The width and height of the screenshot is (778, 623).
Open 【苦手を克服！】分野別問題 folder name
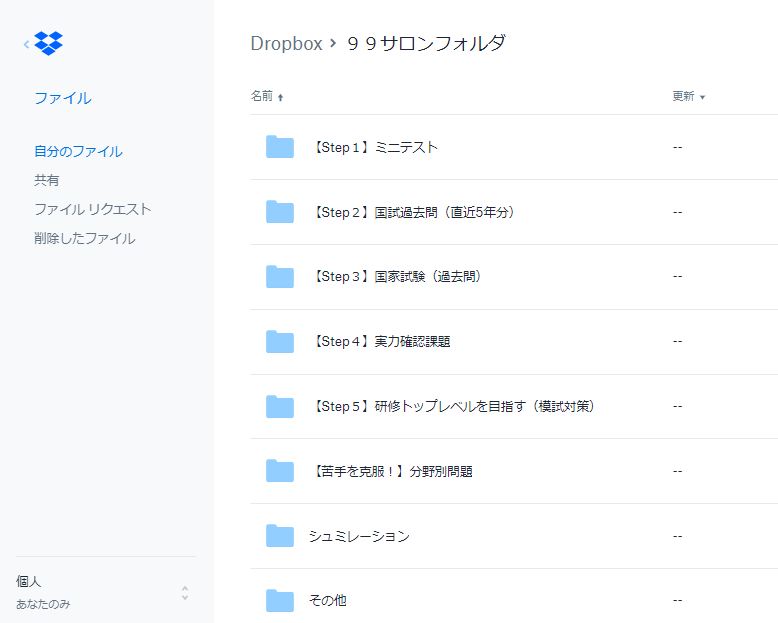392,471
